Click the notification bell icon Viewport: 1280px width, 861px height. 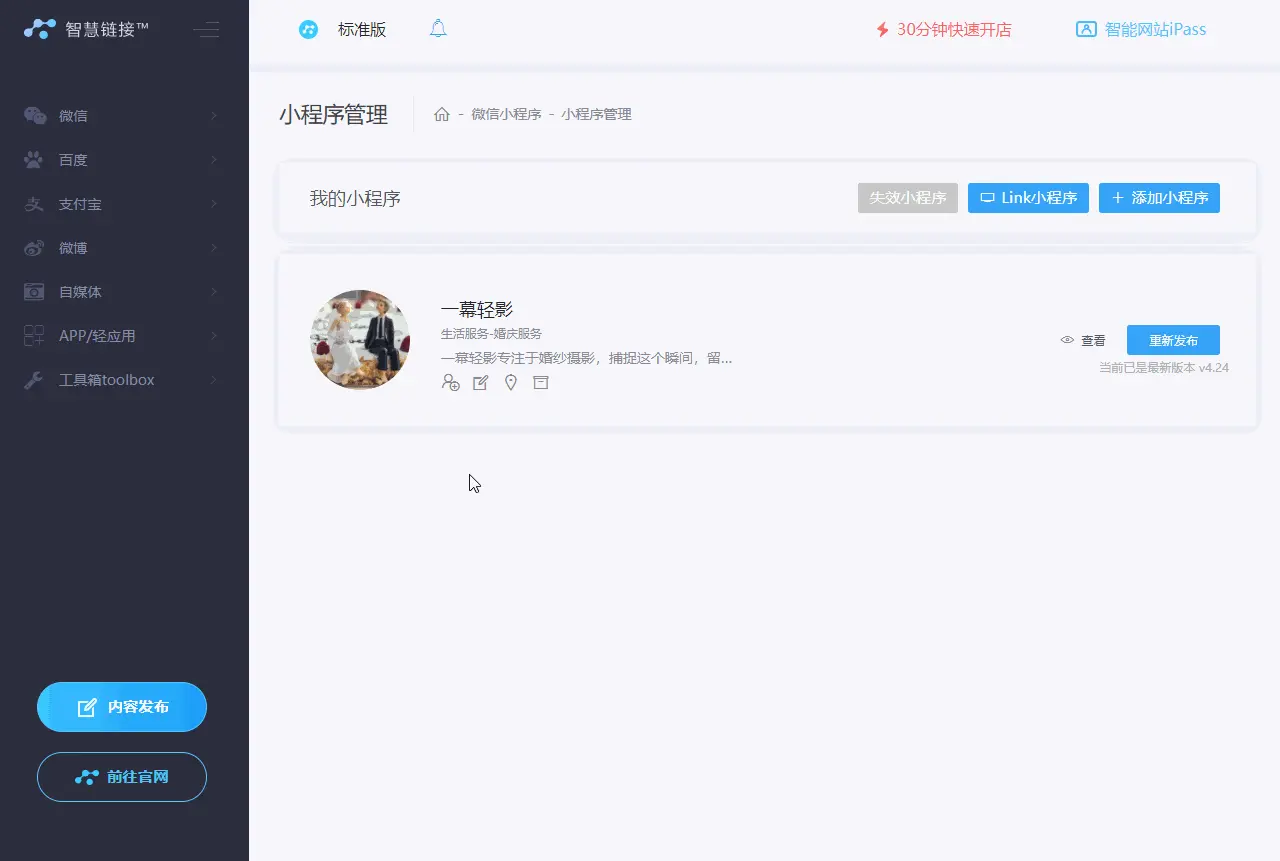pos(438,29)
